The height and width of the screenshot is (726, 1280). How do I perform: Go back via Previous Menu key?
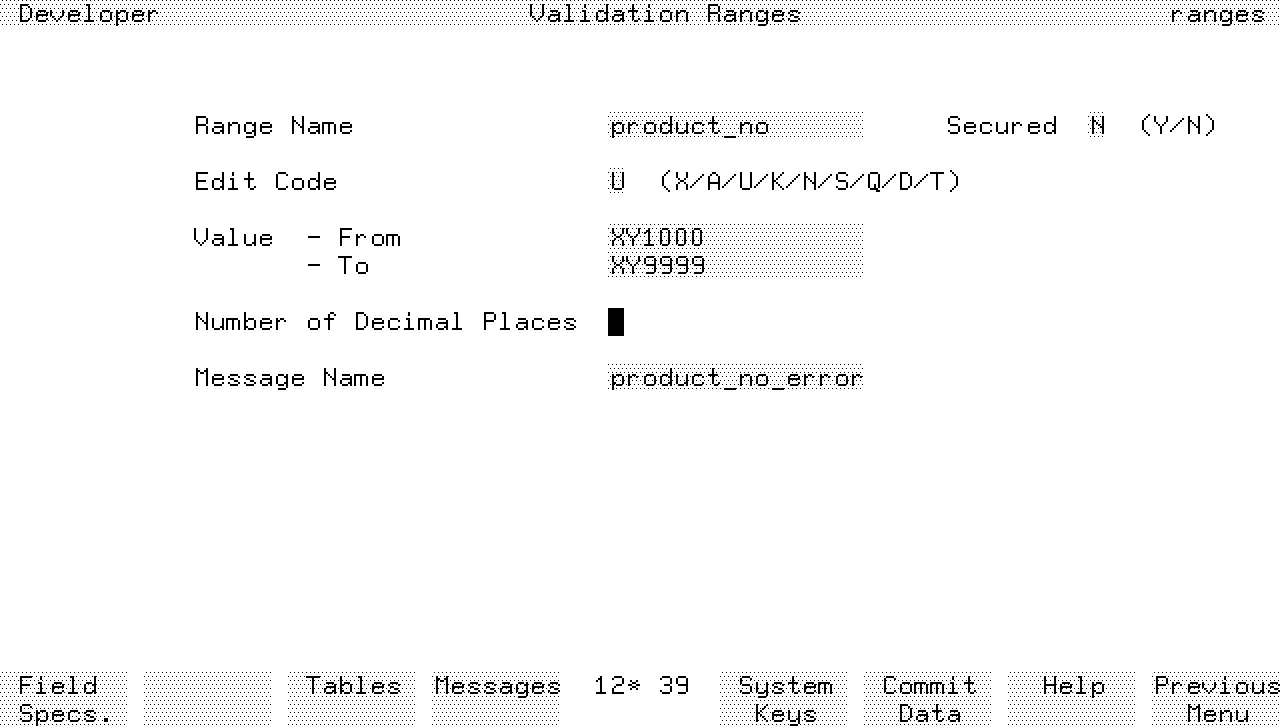[1216, 698]
